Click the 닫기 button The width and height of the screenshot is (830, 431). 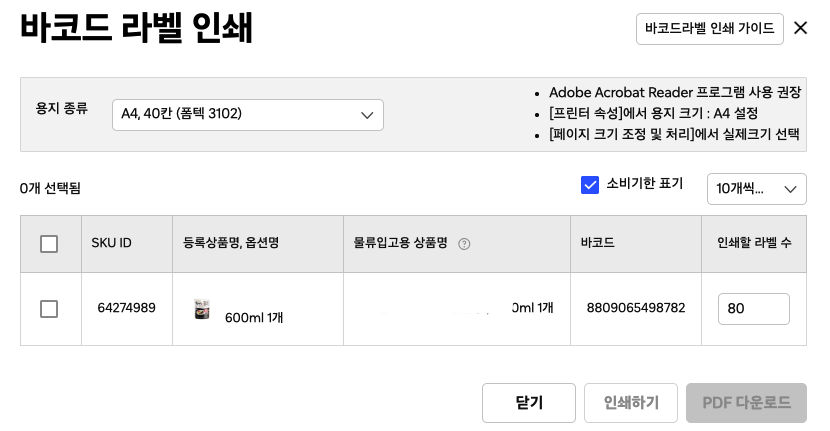click(x=529, y=403)
